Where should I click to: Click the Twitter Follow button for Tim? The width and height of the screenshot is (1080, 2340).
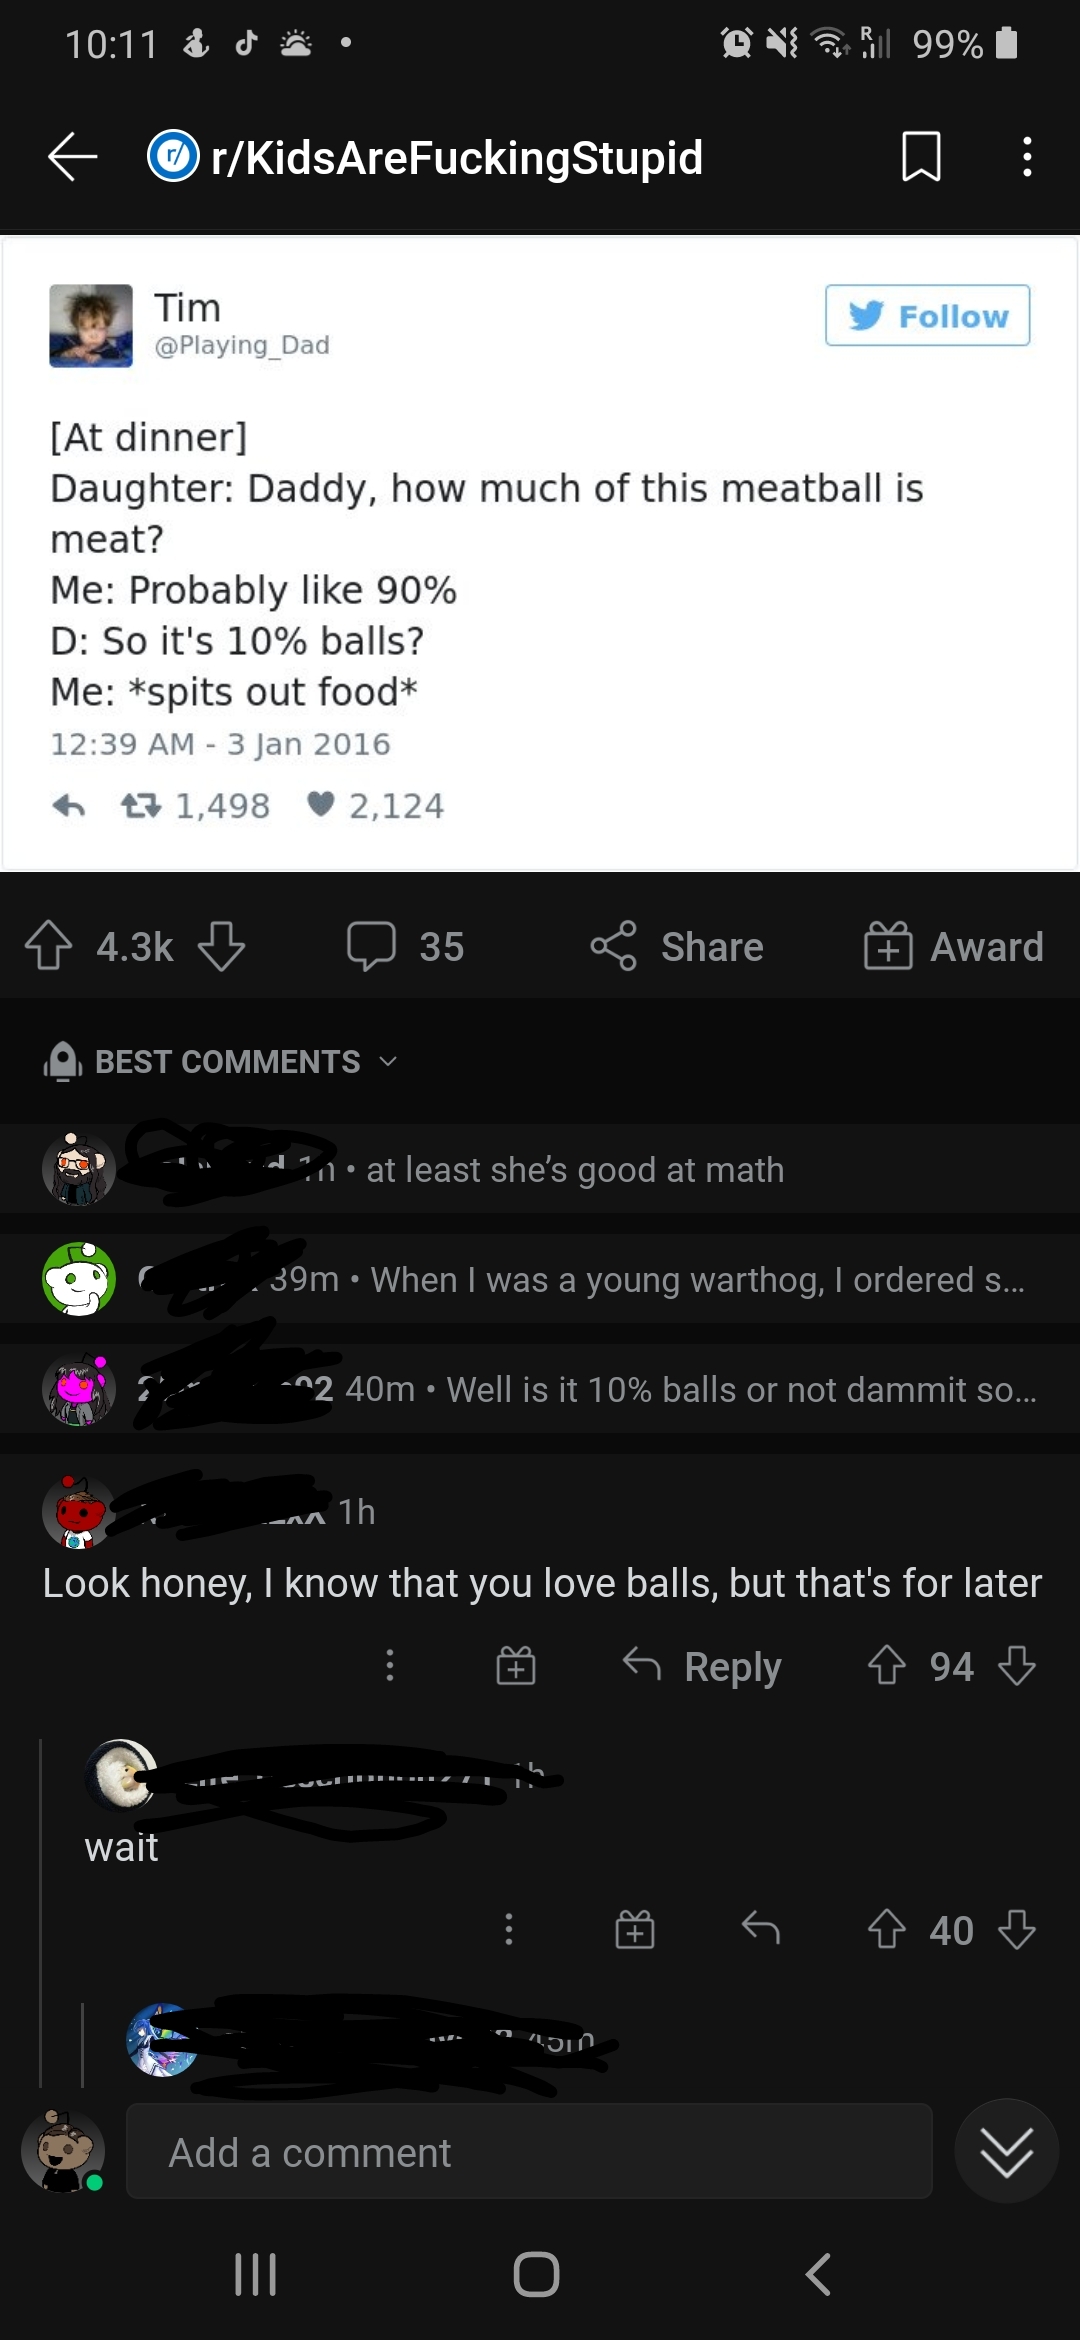(927, 316)
